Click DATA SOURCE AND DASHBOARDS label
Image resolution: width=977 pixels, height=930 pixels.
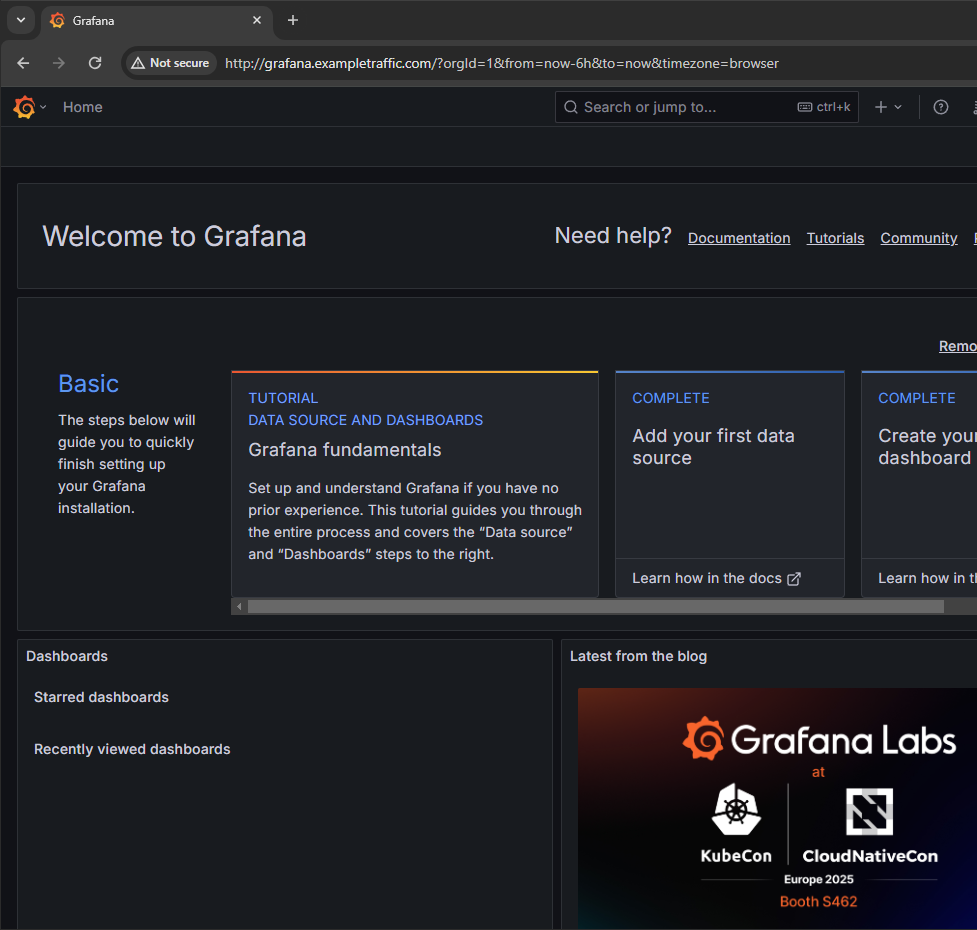tap(366, 420)
